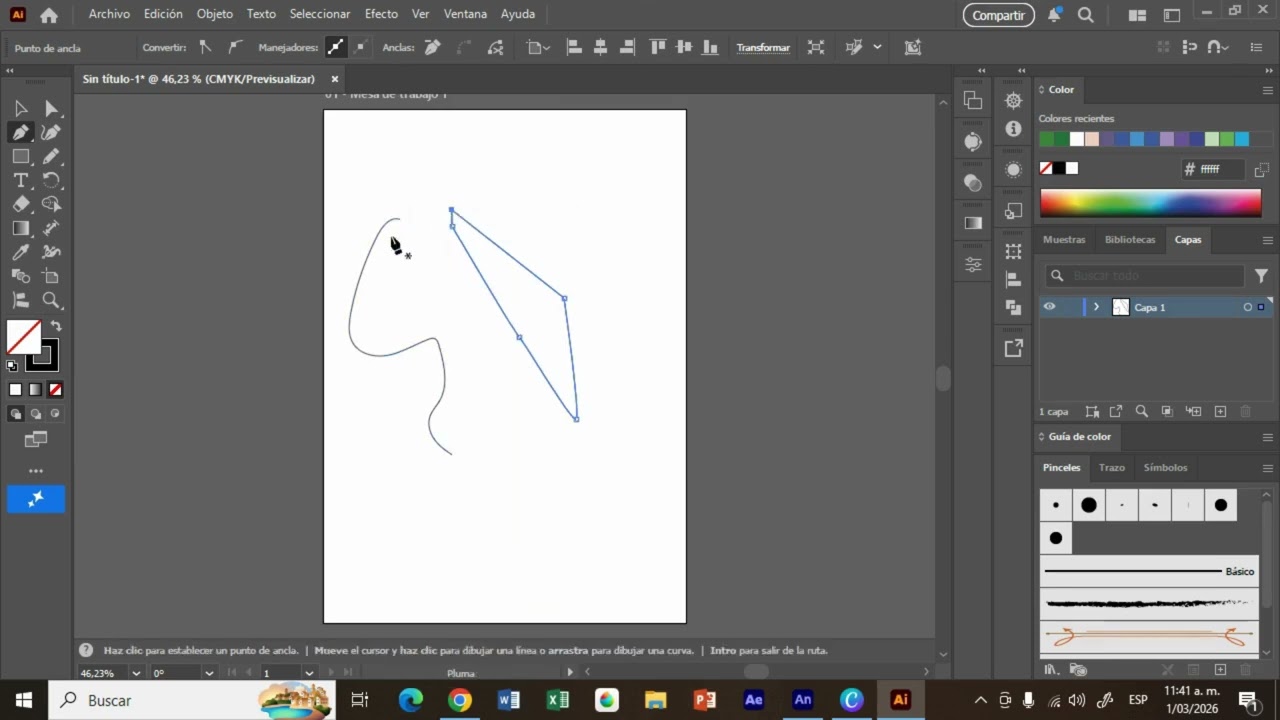
Task: Open the Color panel options menu
Action: [1267, 90]
